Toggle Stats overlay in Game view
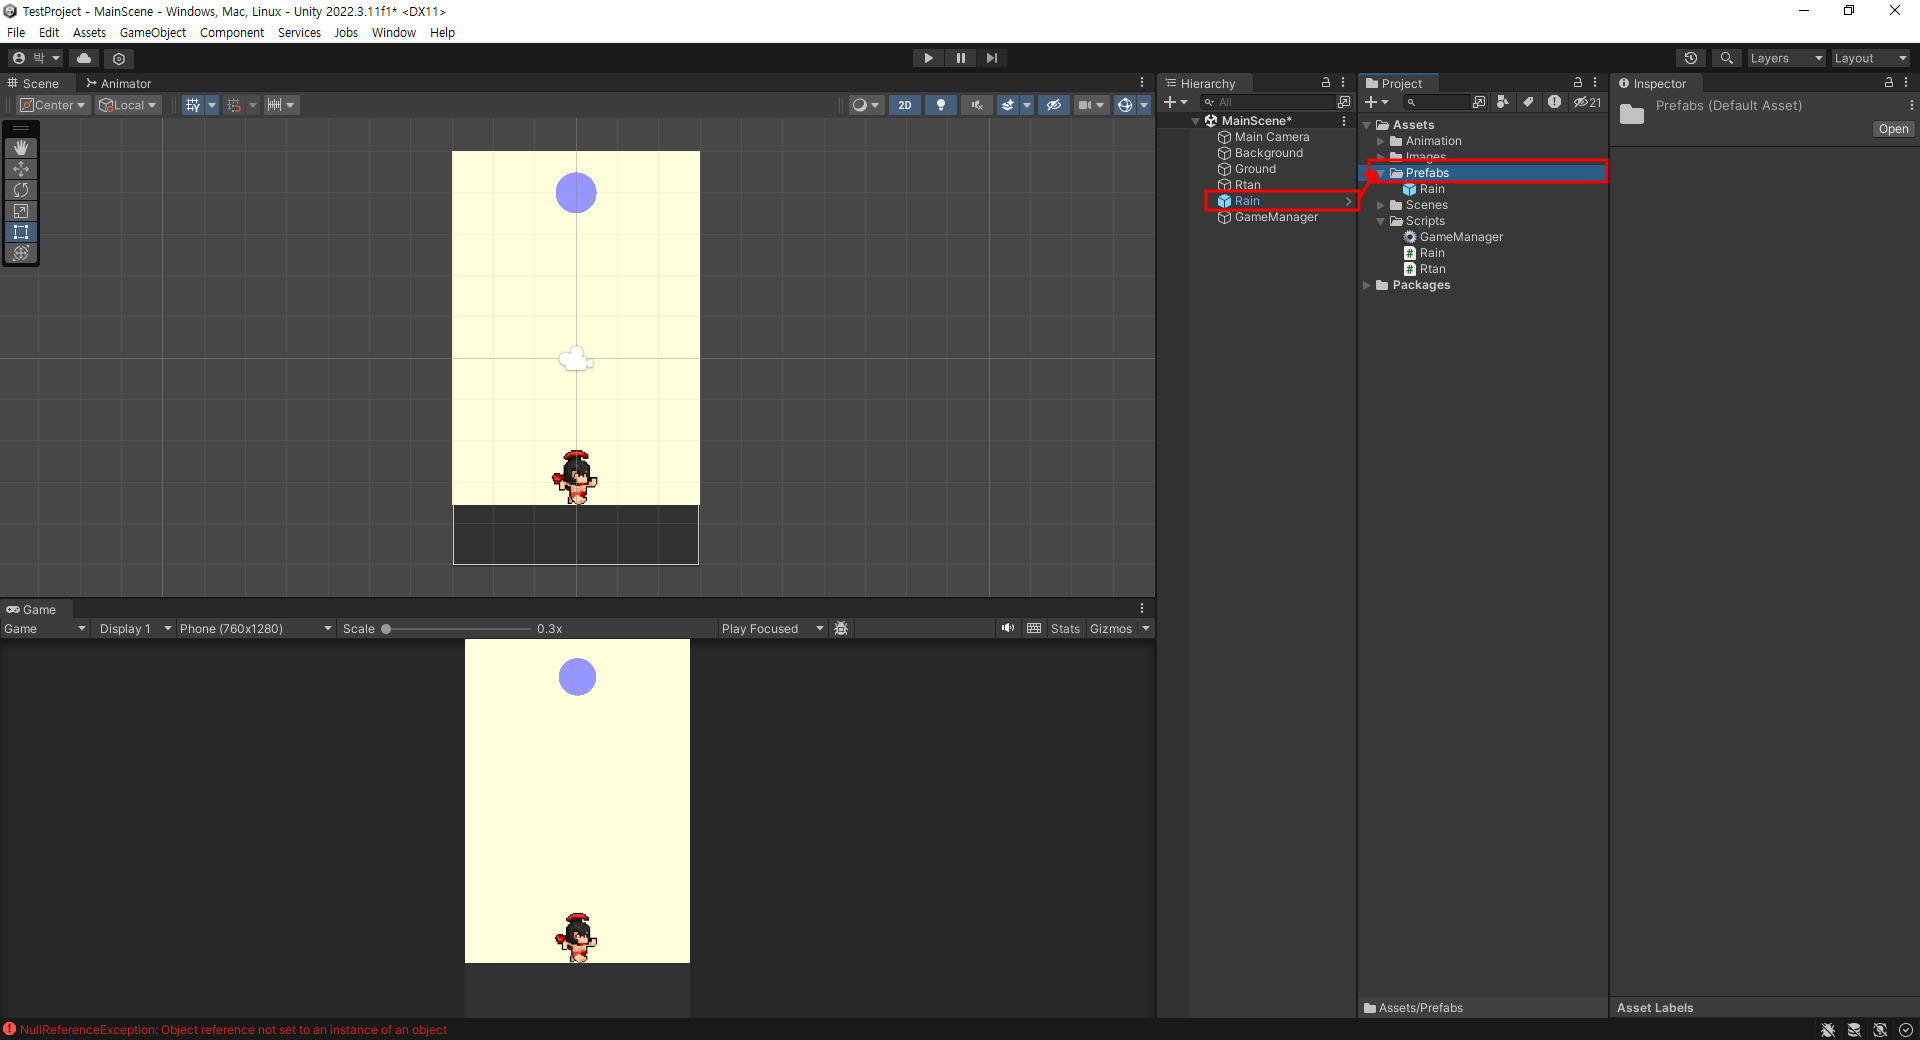This screenshot has width=1920, height=1040. pyautogui.click(x=1065, y=628)
